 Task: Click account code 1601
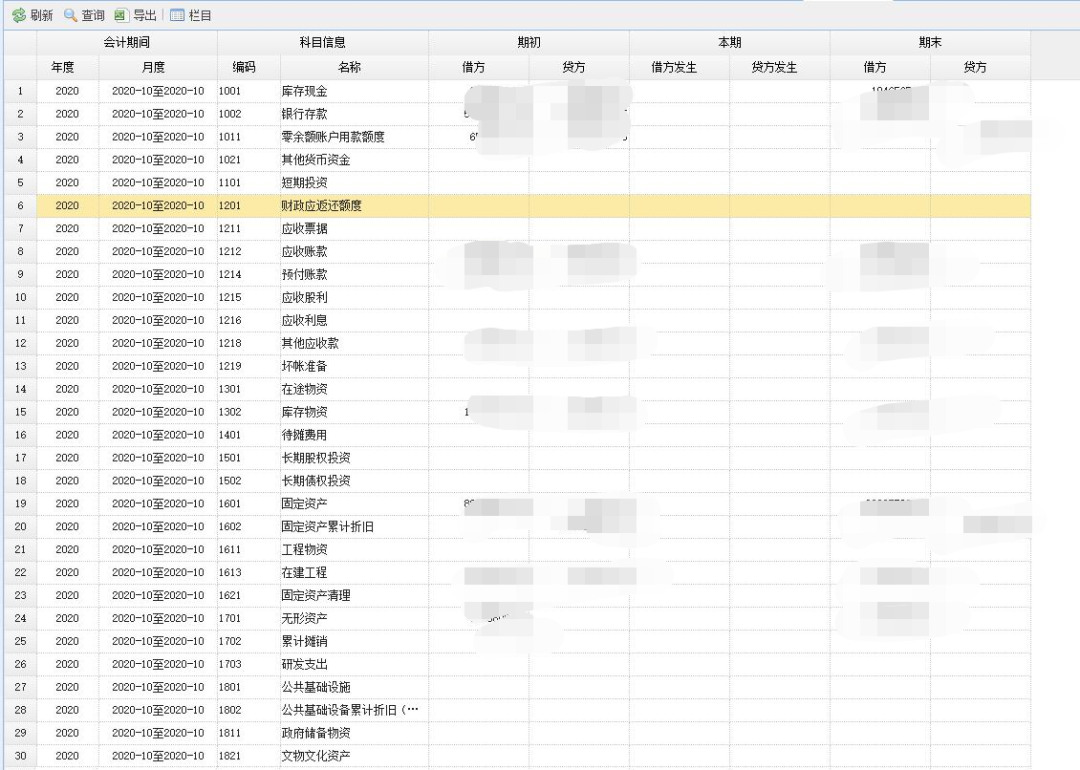230,503
